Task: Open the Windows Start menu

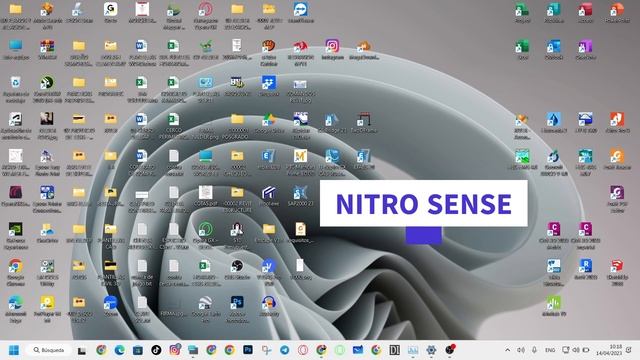Action: tap(14, 350)
